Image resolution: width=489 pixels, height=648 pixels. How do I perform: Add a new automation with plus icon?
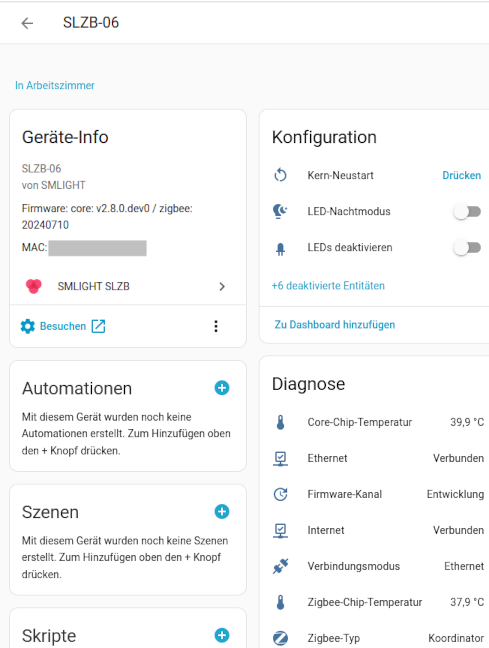pyautogui.click(x=222, y=388)
